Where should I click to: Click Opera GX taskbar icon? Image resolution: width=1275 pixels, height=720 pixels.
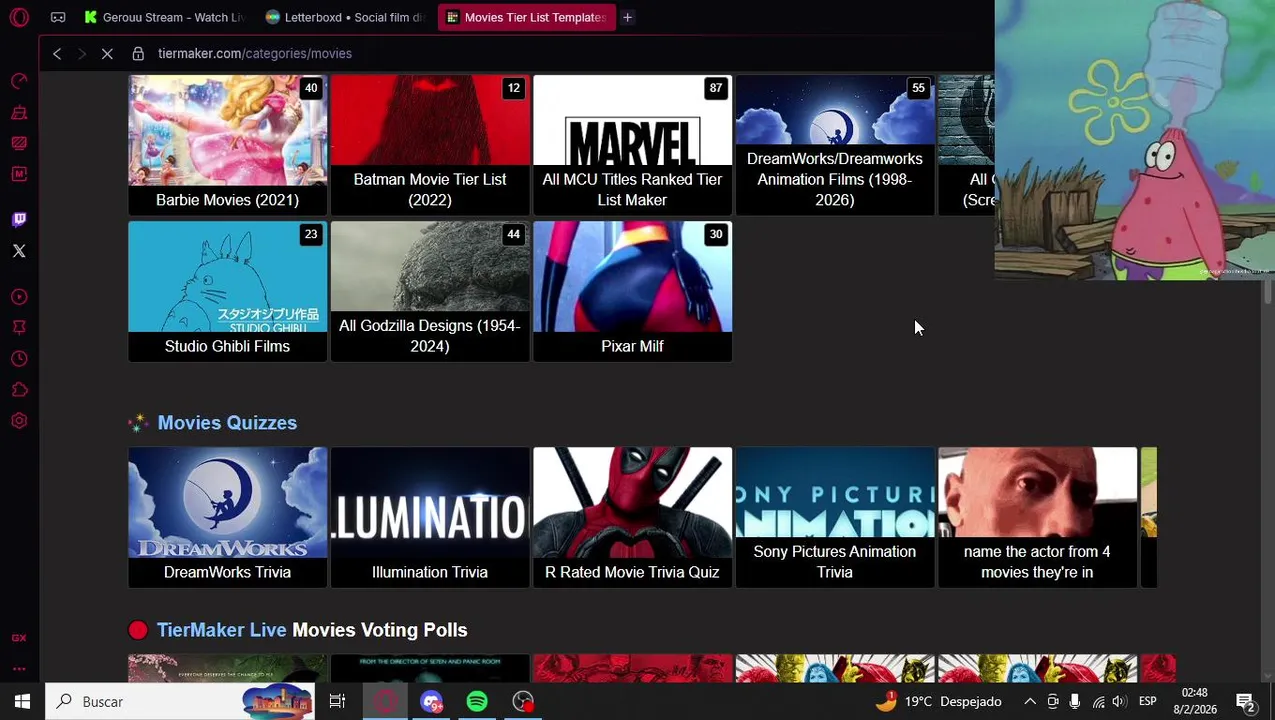(x=385, y=702)
